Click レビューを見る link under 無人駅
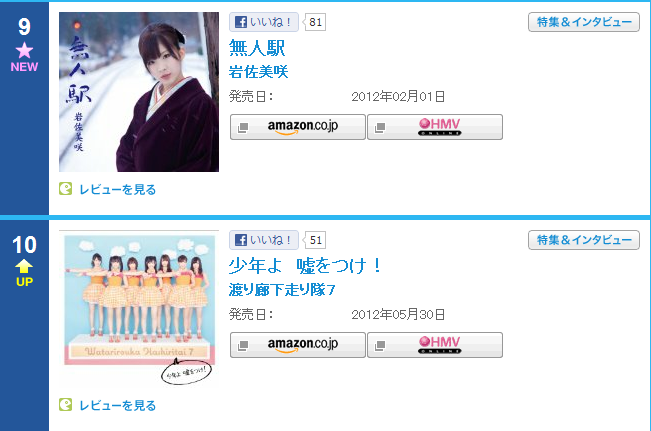651x431 pixels. 117,190
